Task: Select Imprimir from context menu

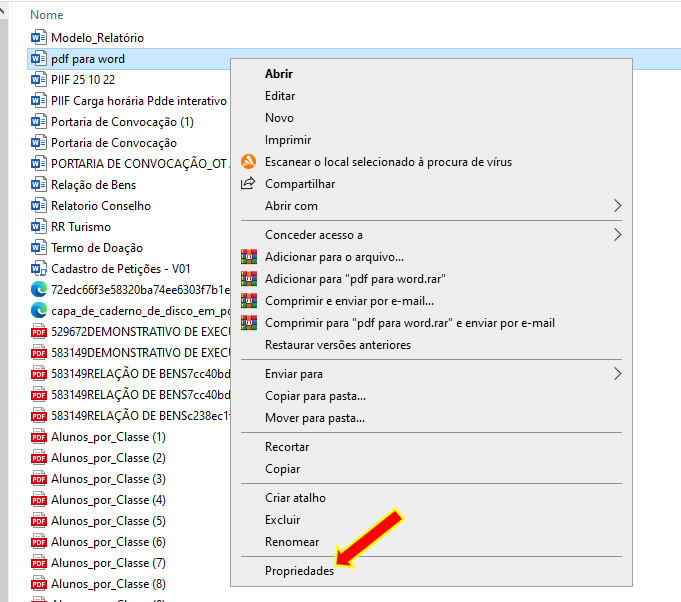Action: pos(288,140)
